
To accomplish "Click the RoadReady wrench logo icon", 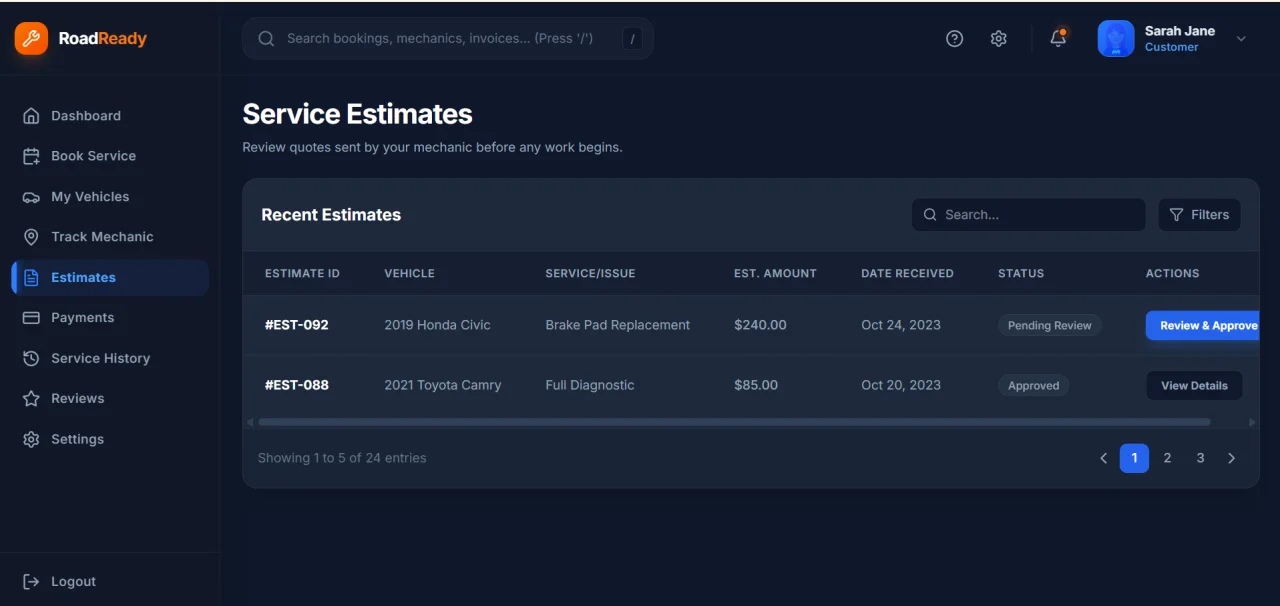I will (31, 39).
